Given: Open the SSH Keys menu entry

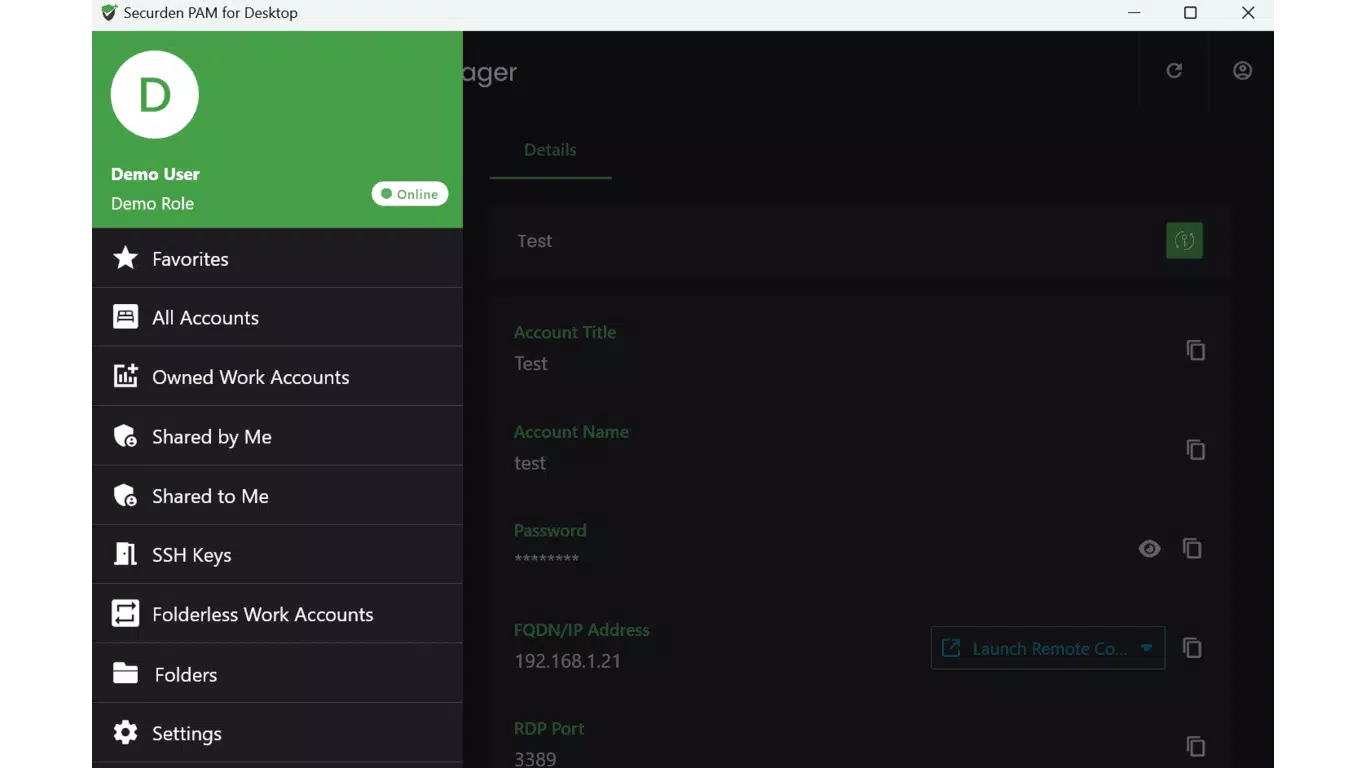Looking at the screenshot, I should click(192, 555).
